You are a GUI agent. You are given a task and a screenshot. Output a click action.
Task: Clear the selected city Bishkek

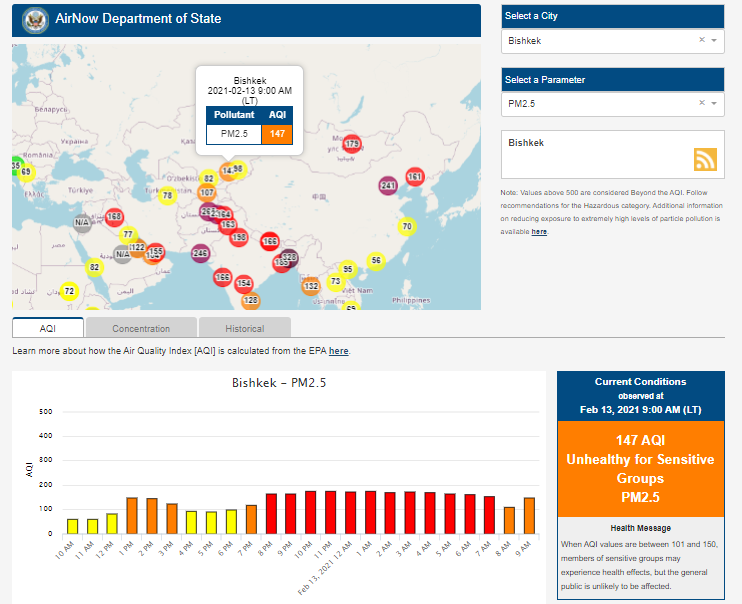[701, 40]
